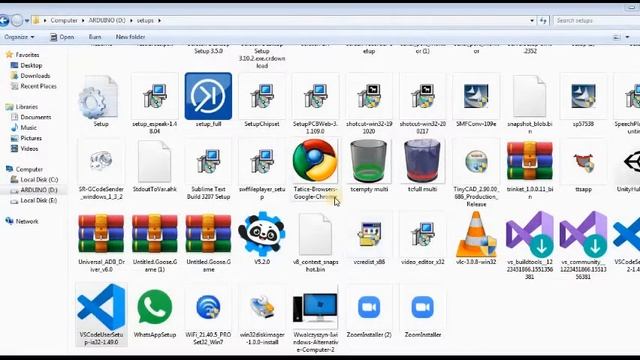
Task: Select the vs_buildtools Visual Studio installer
Action: (x=529, y=234)
